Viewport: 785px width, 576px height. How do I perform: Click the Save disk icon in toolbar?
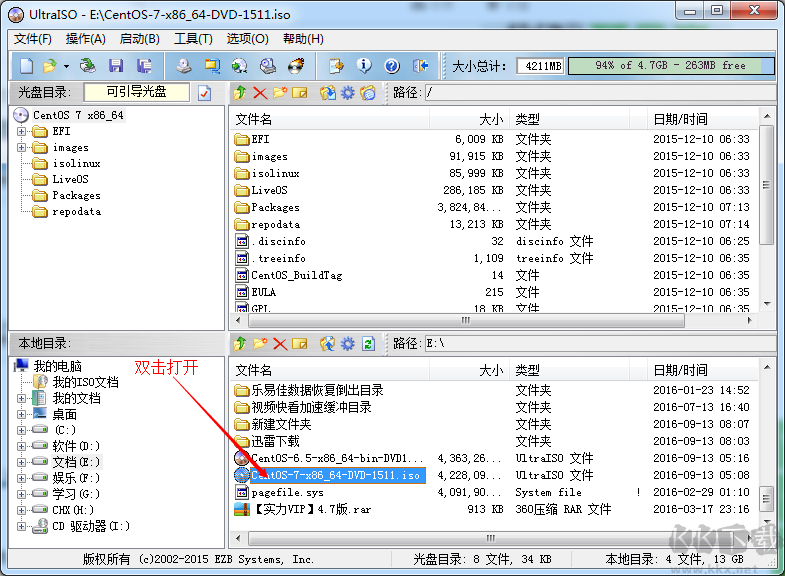pyautogui.click(x=116, y=66)
